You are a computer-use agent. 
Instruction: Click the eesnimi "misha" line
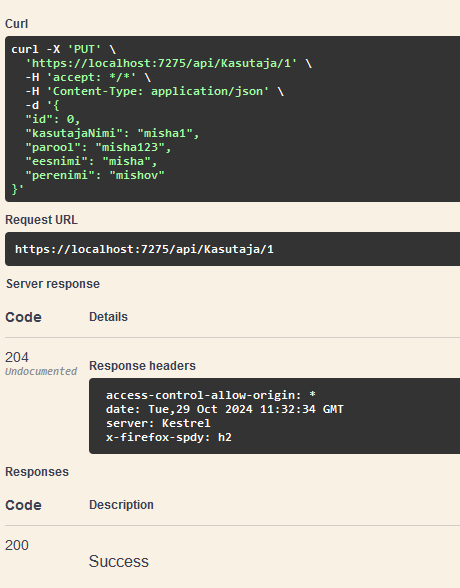91,161
